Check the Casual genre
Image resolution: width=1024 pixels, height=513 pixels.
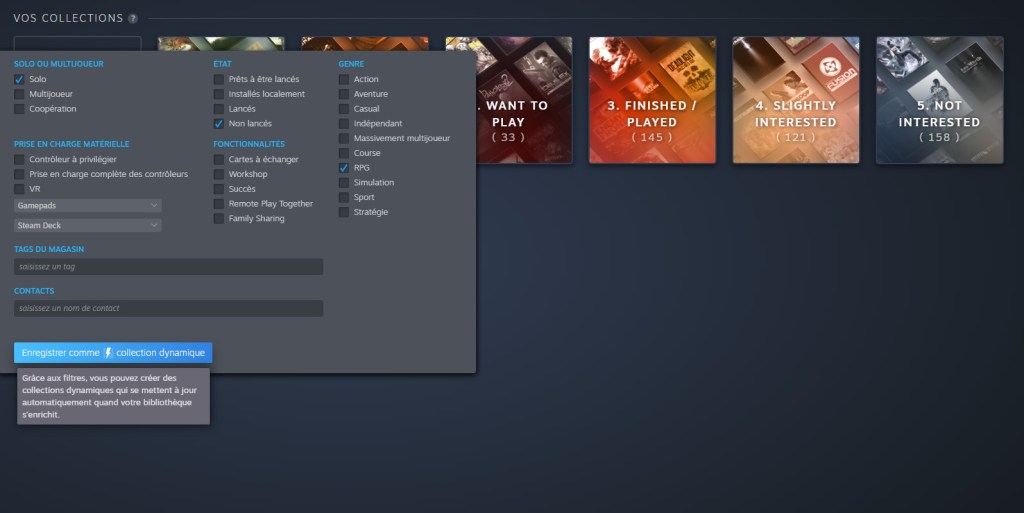[344, 109]
